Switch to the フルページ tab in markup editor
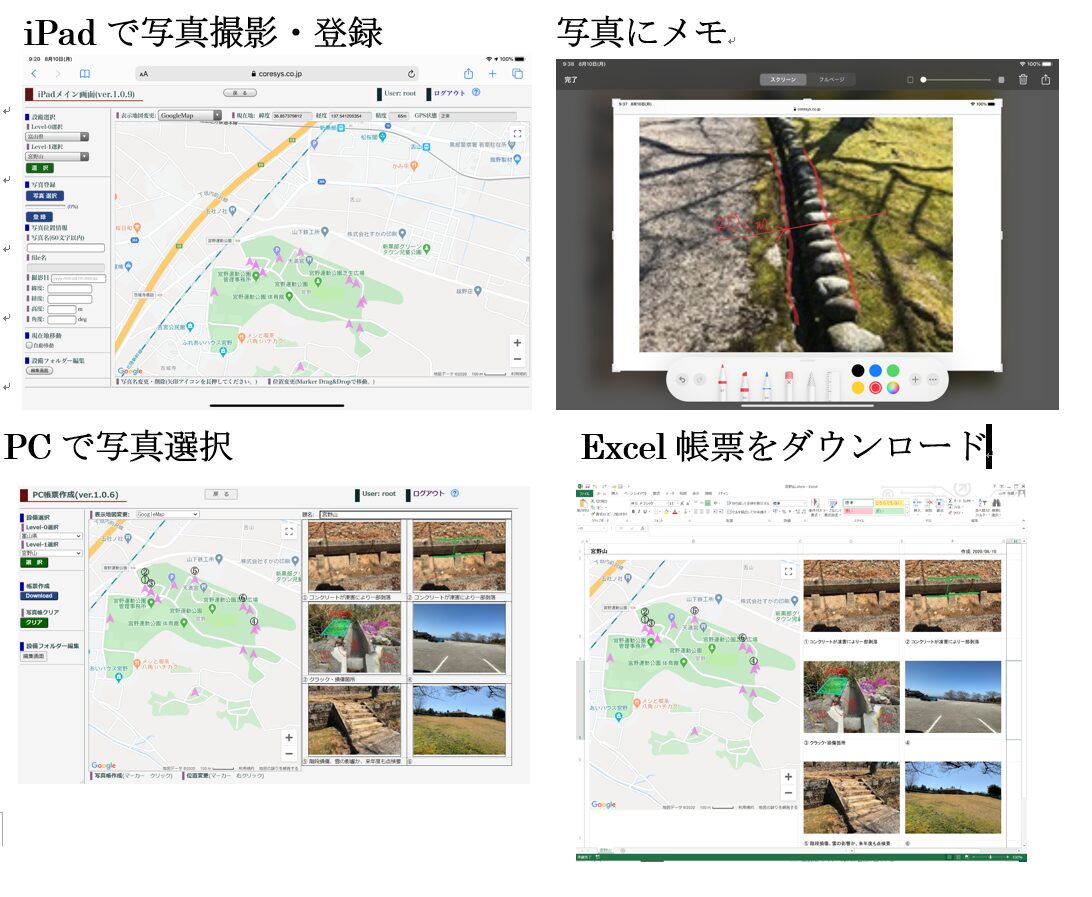Screen dimensions: 1092x897 coord(831,79)
